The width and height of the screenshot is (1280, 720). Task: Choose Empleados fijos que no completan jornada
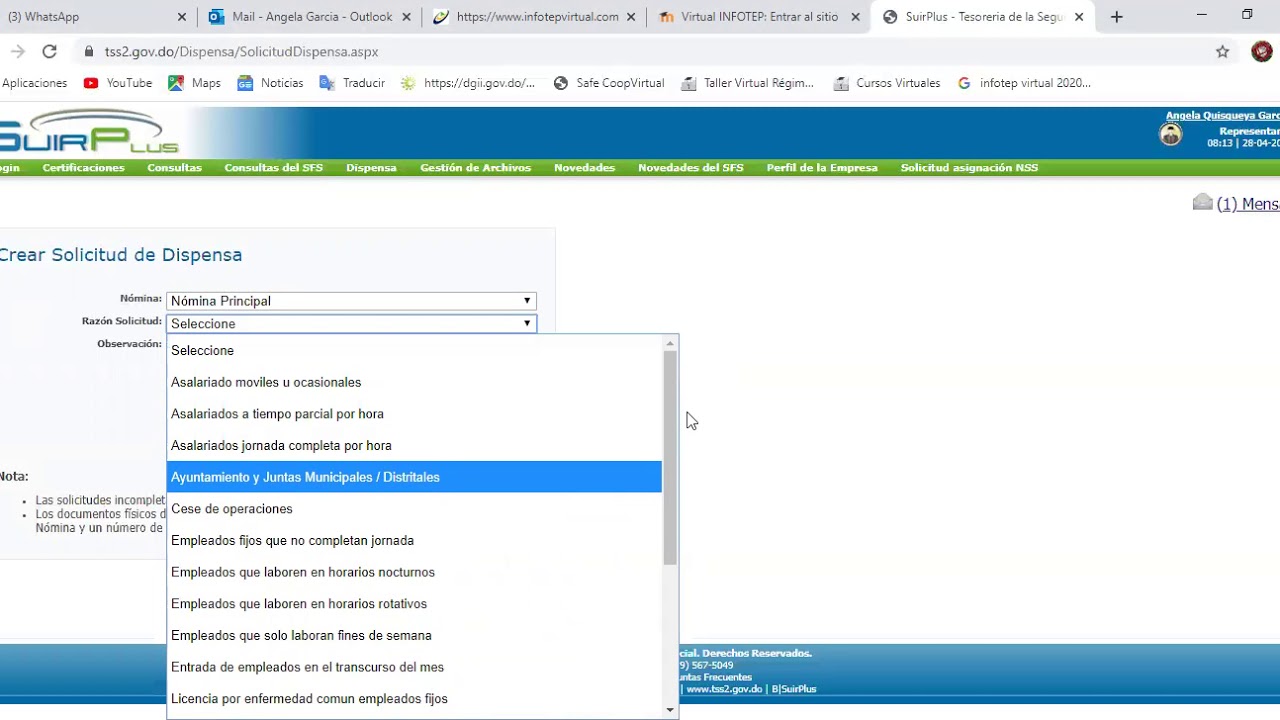coord(414,541)
